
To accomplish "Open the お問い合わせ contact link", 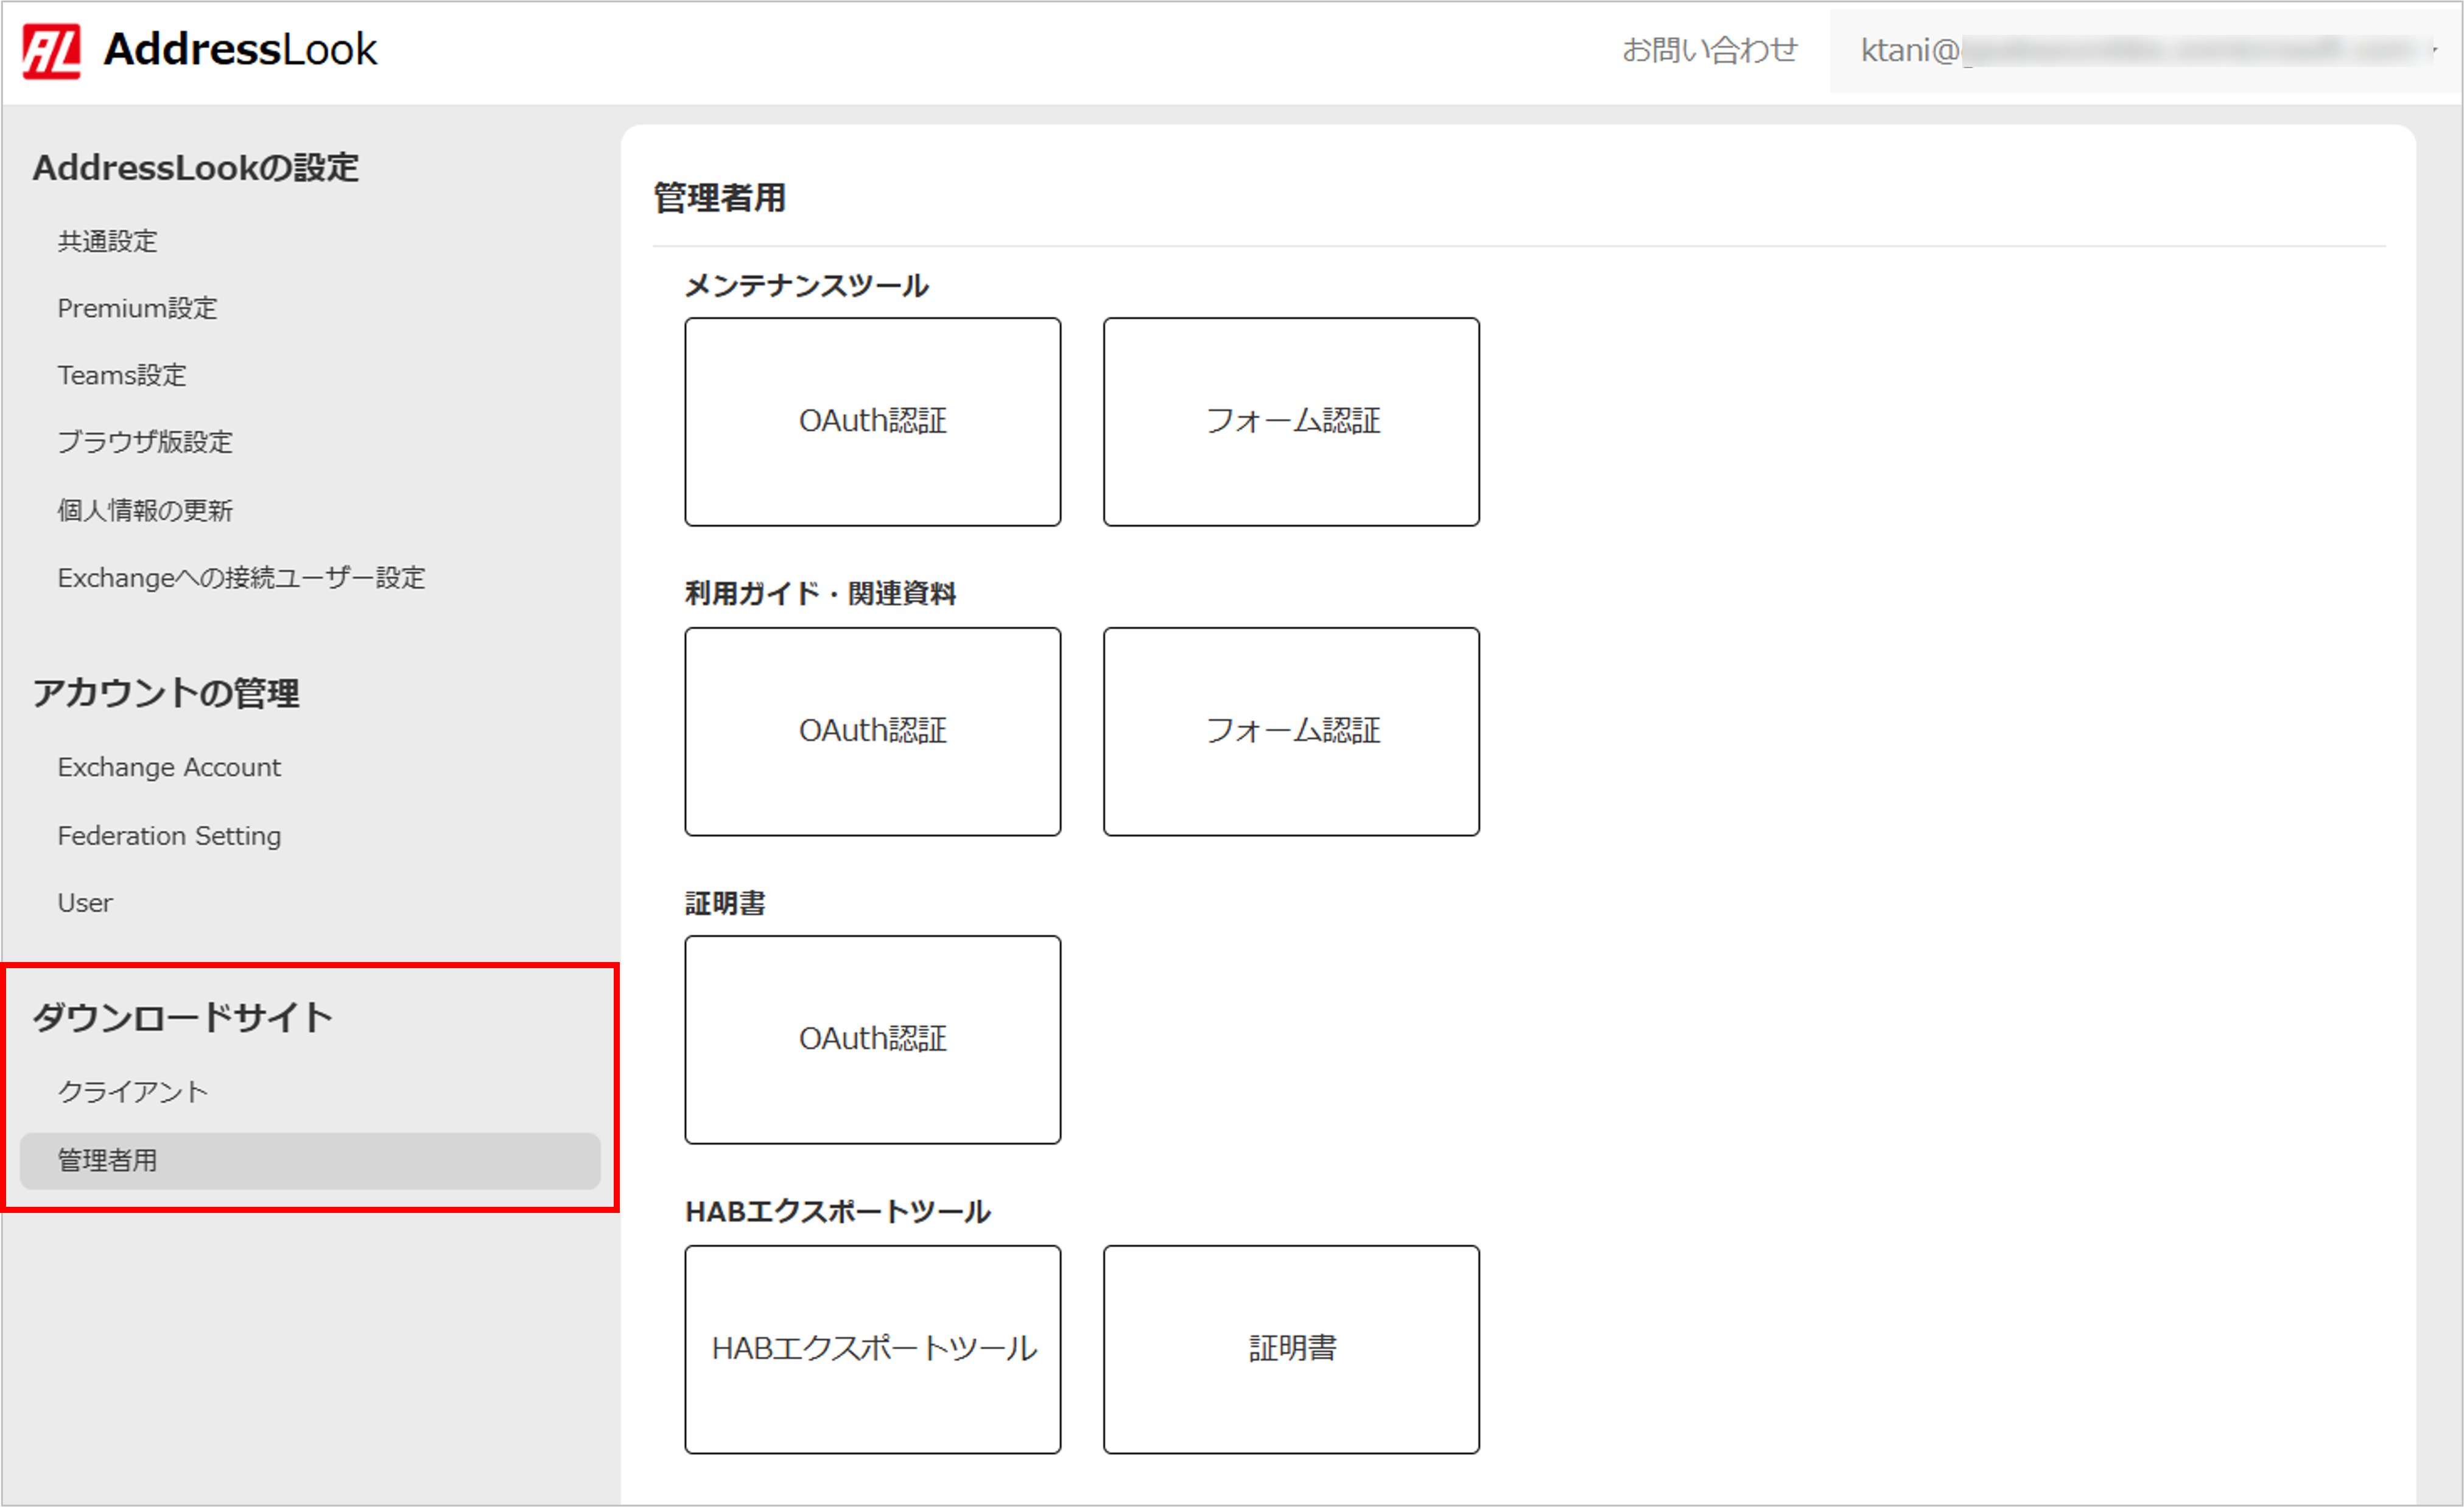I will point(1709,50).
